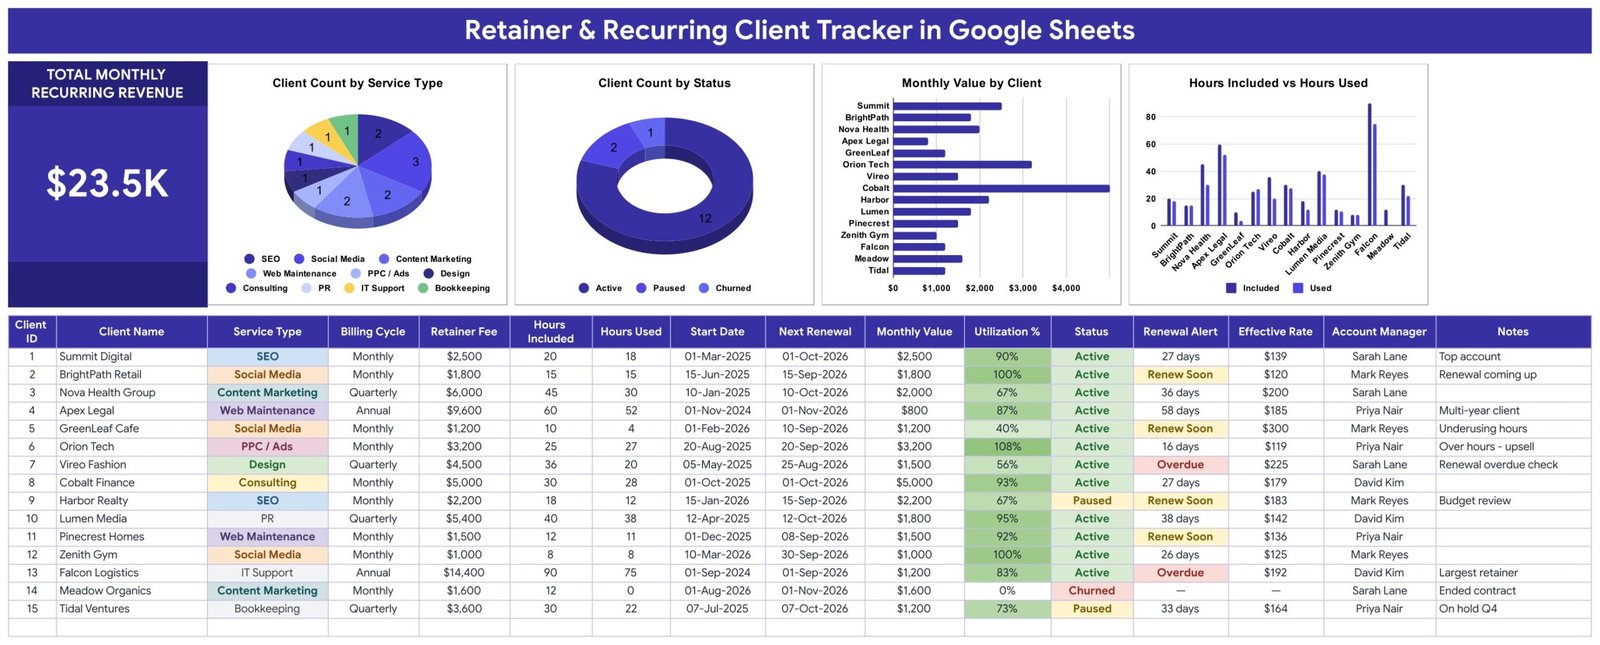
Task: Select the Account Manager column header
Action: click(1379, 332)
